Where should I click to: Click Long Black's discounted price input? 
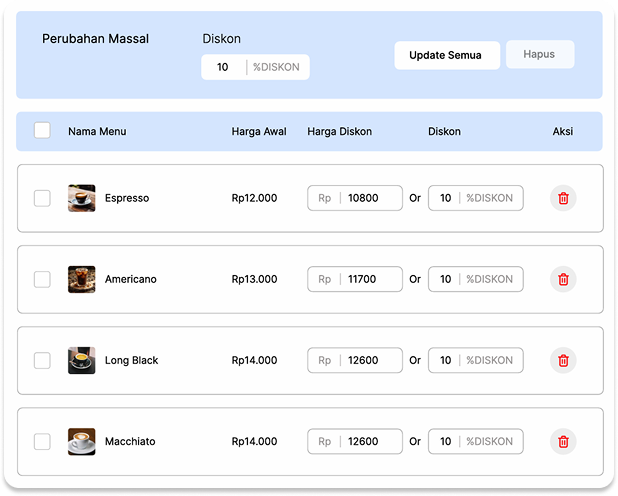point(369,360)
